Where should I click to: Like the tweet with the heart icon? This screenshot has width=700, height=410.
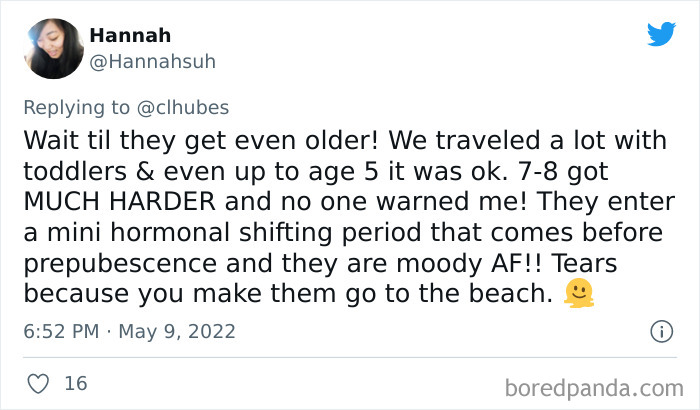[39, 383]
